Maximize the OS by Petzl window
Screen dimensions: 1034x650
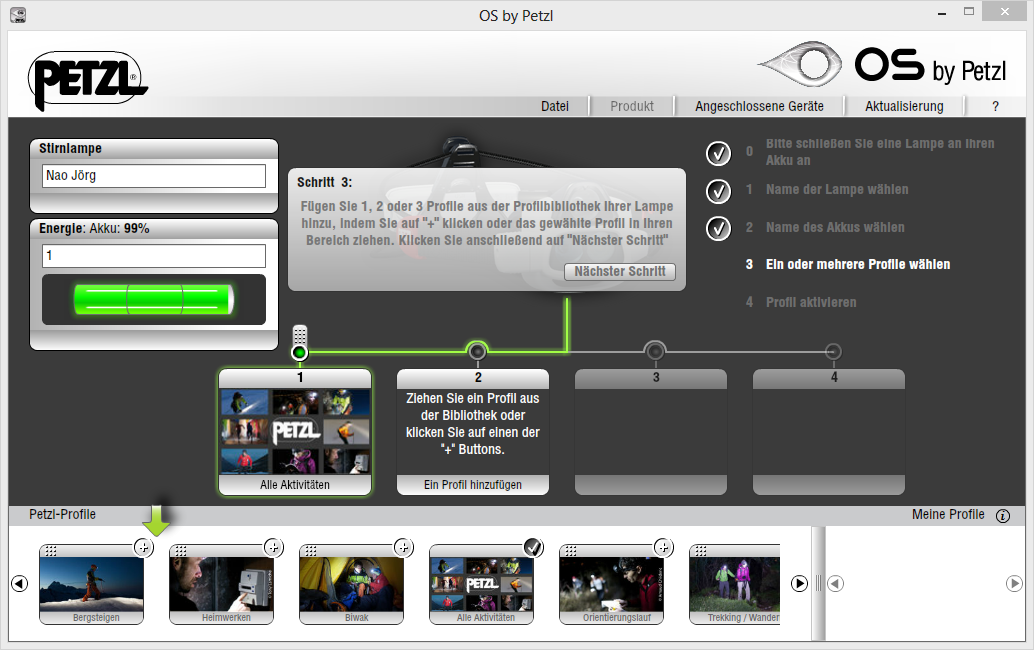[x=969, y=12]
